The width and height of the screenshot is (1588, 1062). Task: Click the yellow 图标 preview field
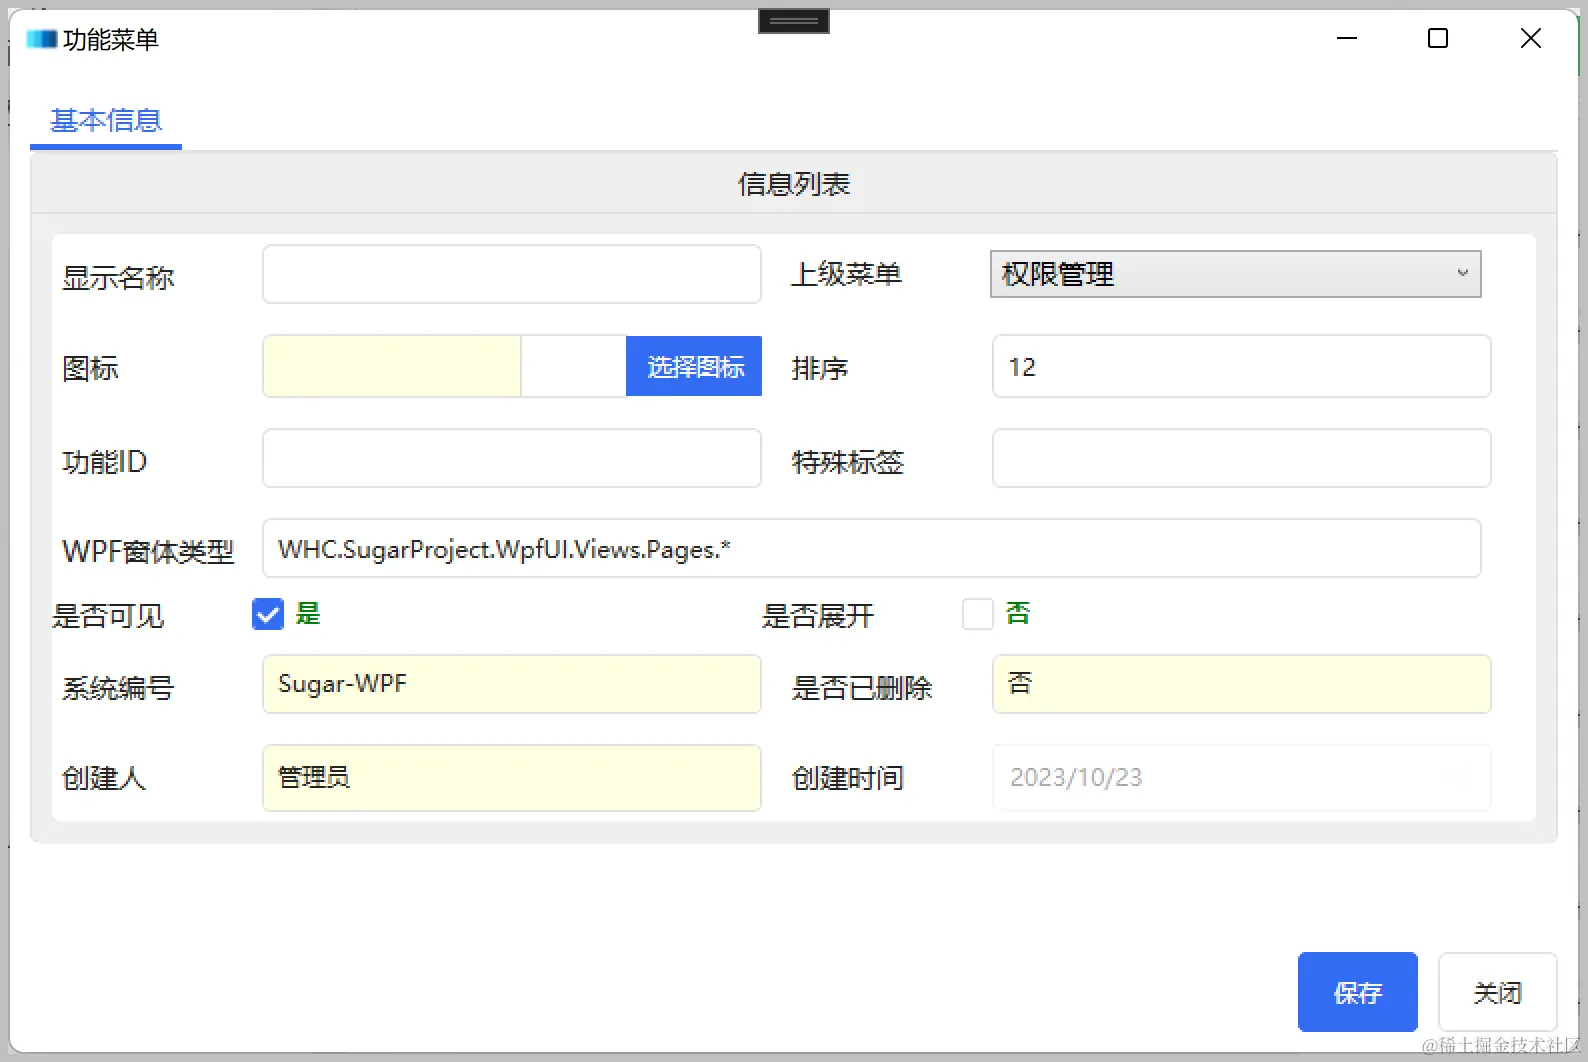point(392,367)
